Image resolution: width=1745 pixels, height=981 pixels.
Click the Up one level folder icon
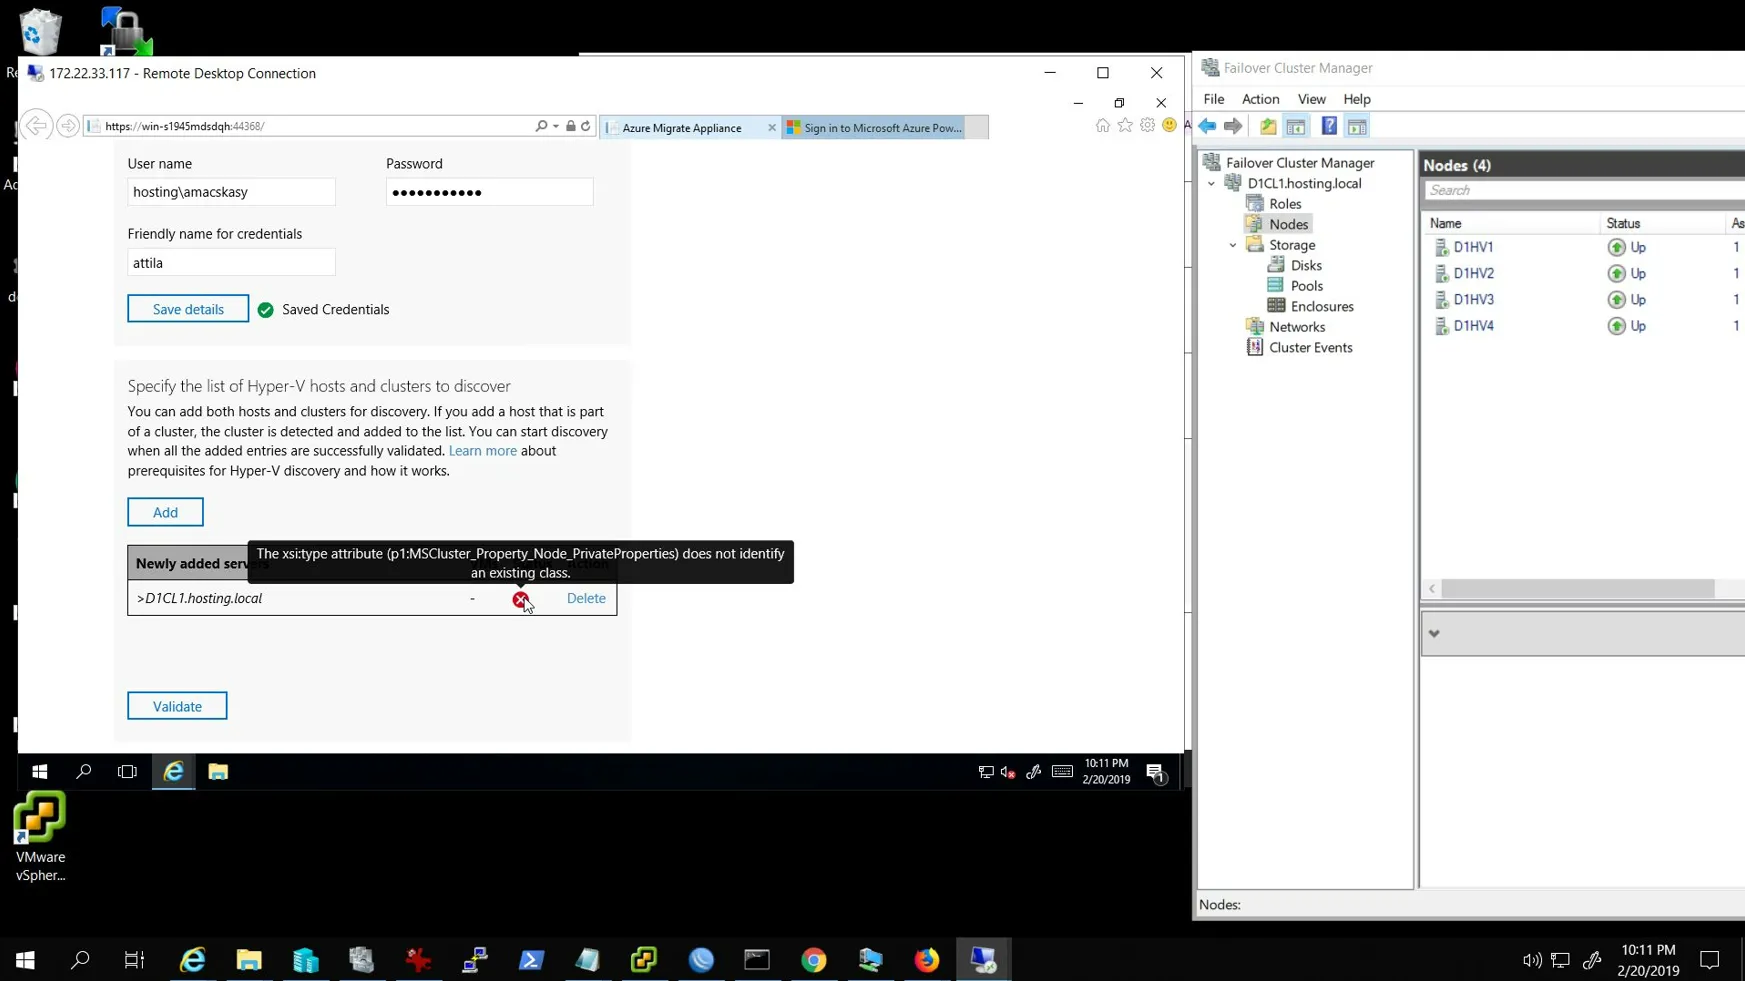pos(1268,126)
